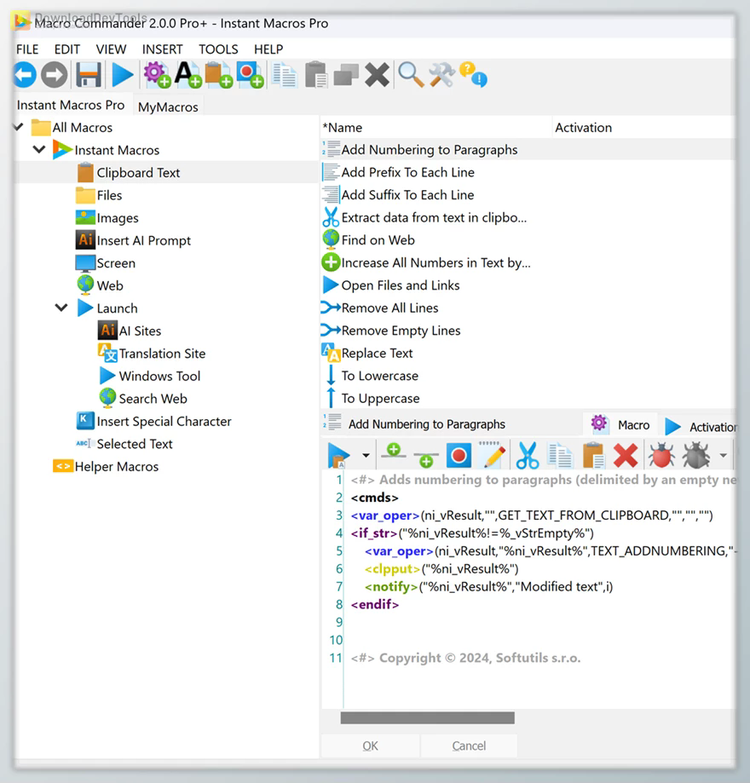
Task: Select the Activation tab in editor
Action: pyautogui.click(x=701, y=426)
